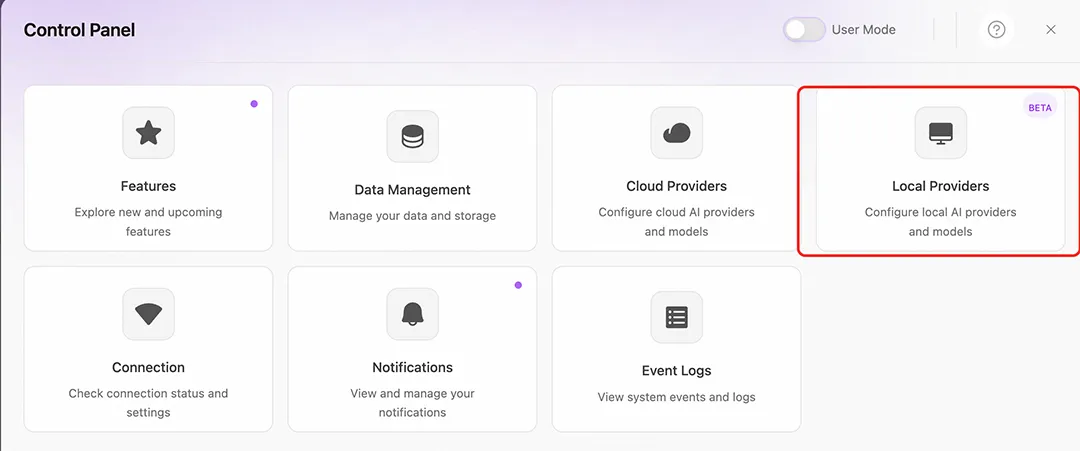
Task: Select the Cloud Providers title
Action: pyautogui.click(x=676, y=186)
